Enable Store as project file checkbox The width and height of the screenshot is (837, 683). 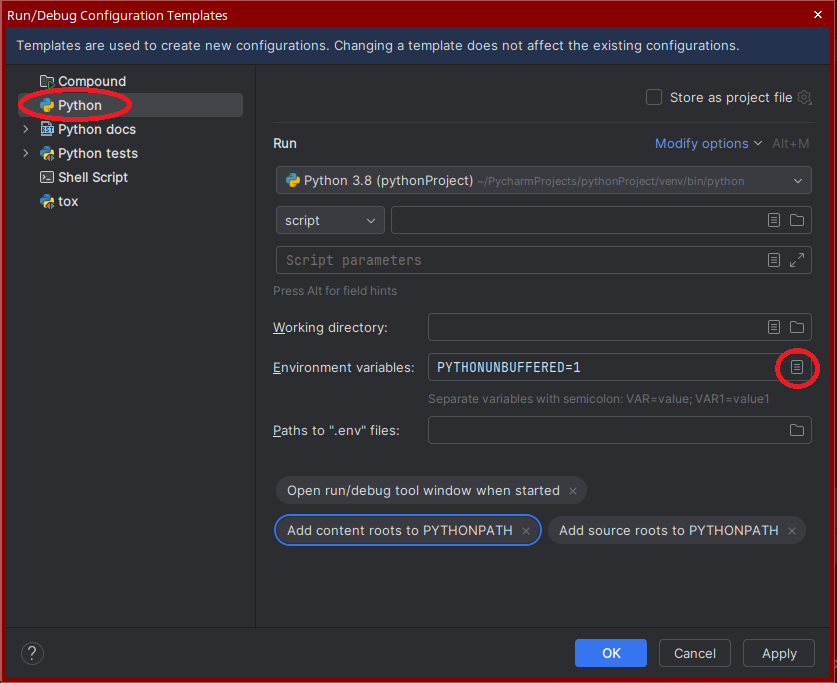654,97
